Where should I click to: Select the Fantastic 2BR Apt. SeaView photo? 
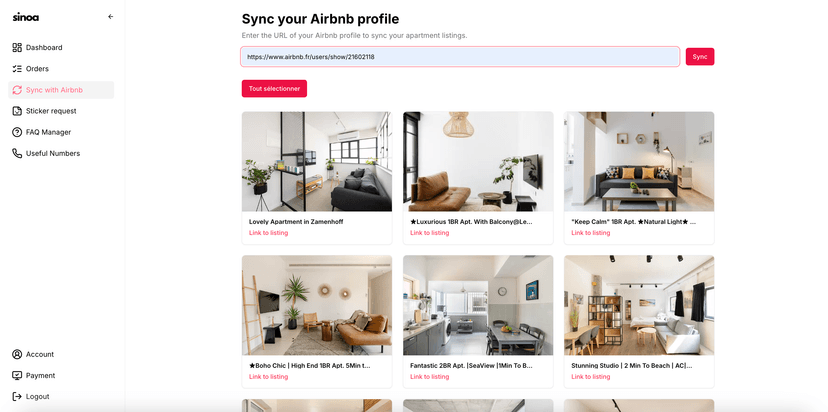pos(478,305)
